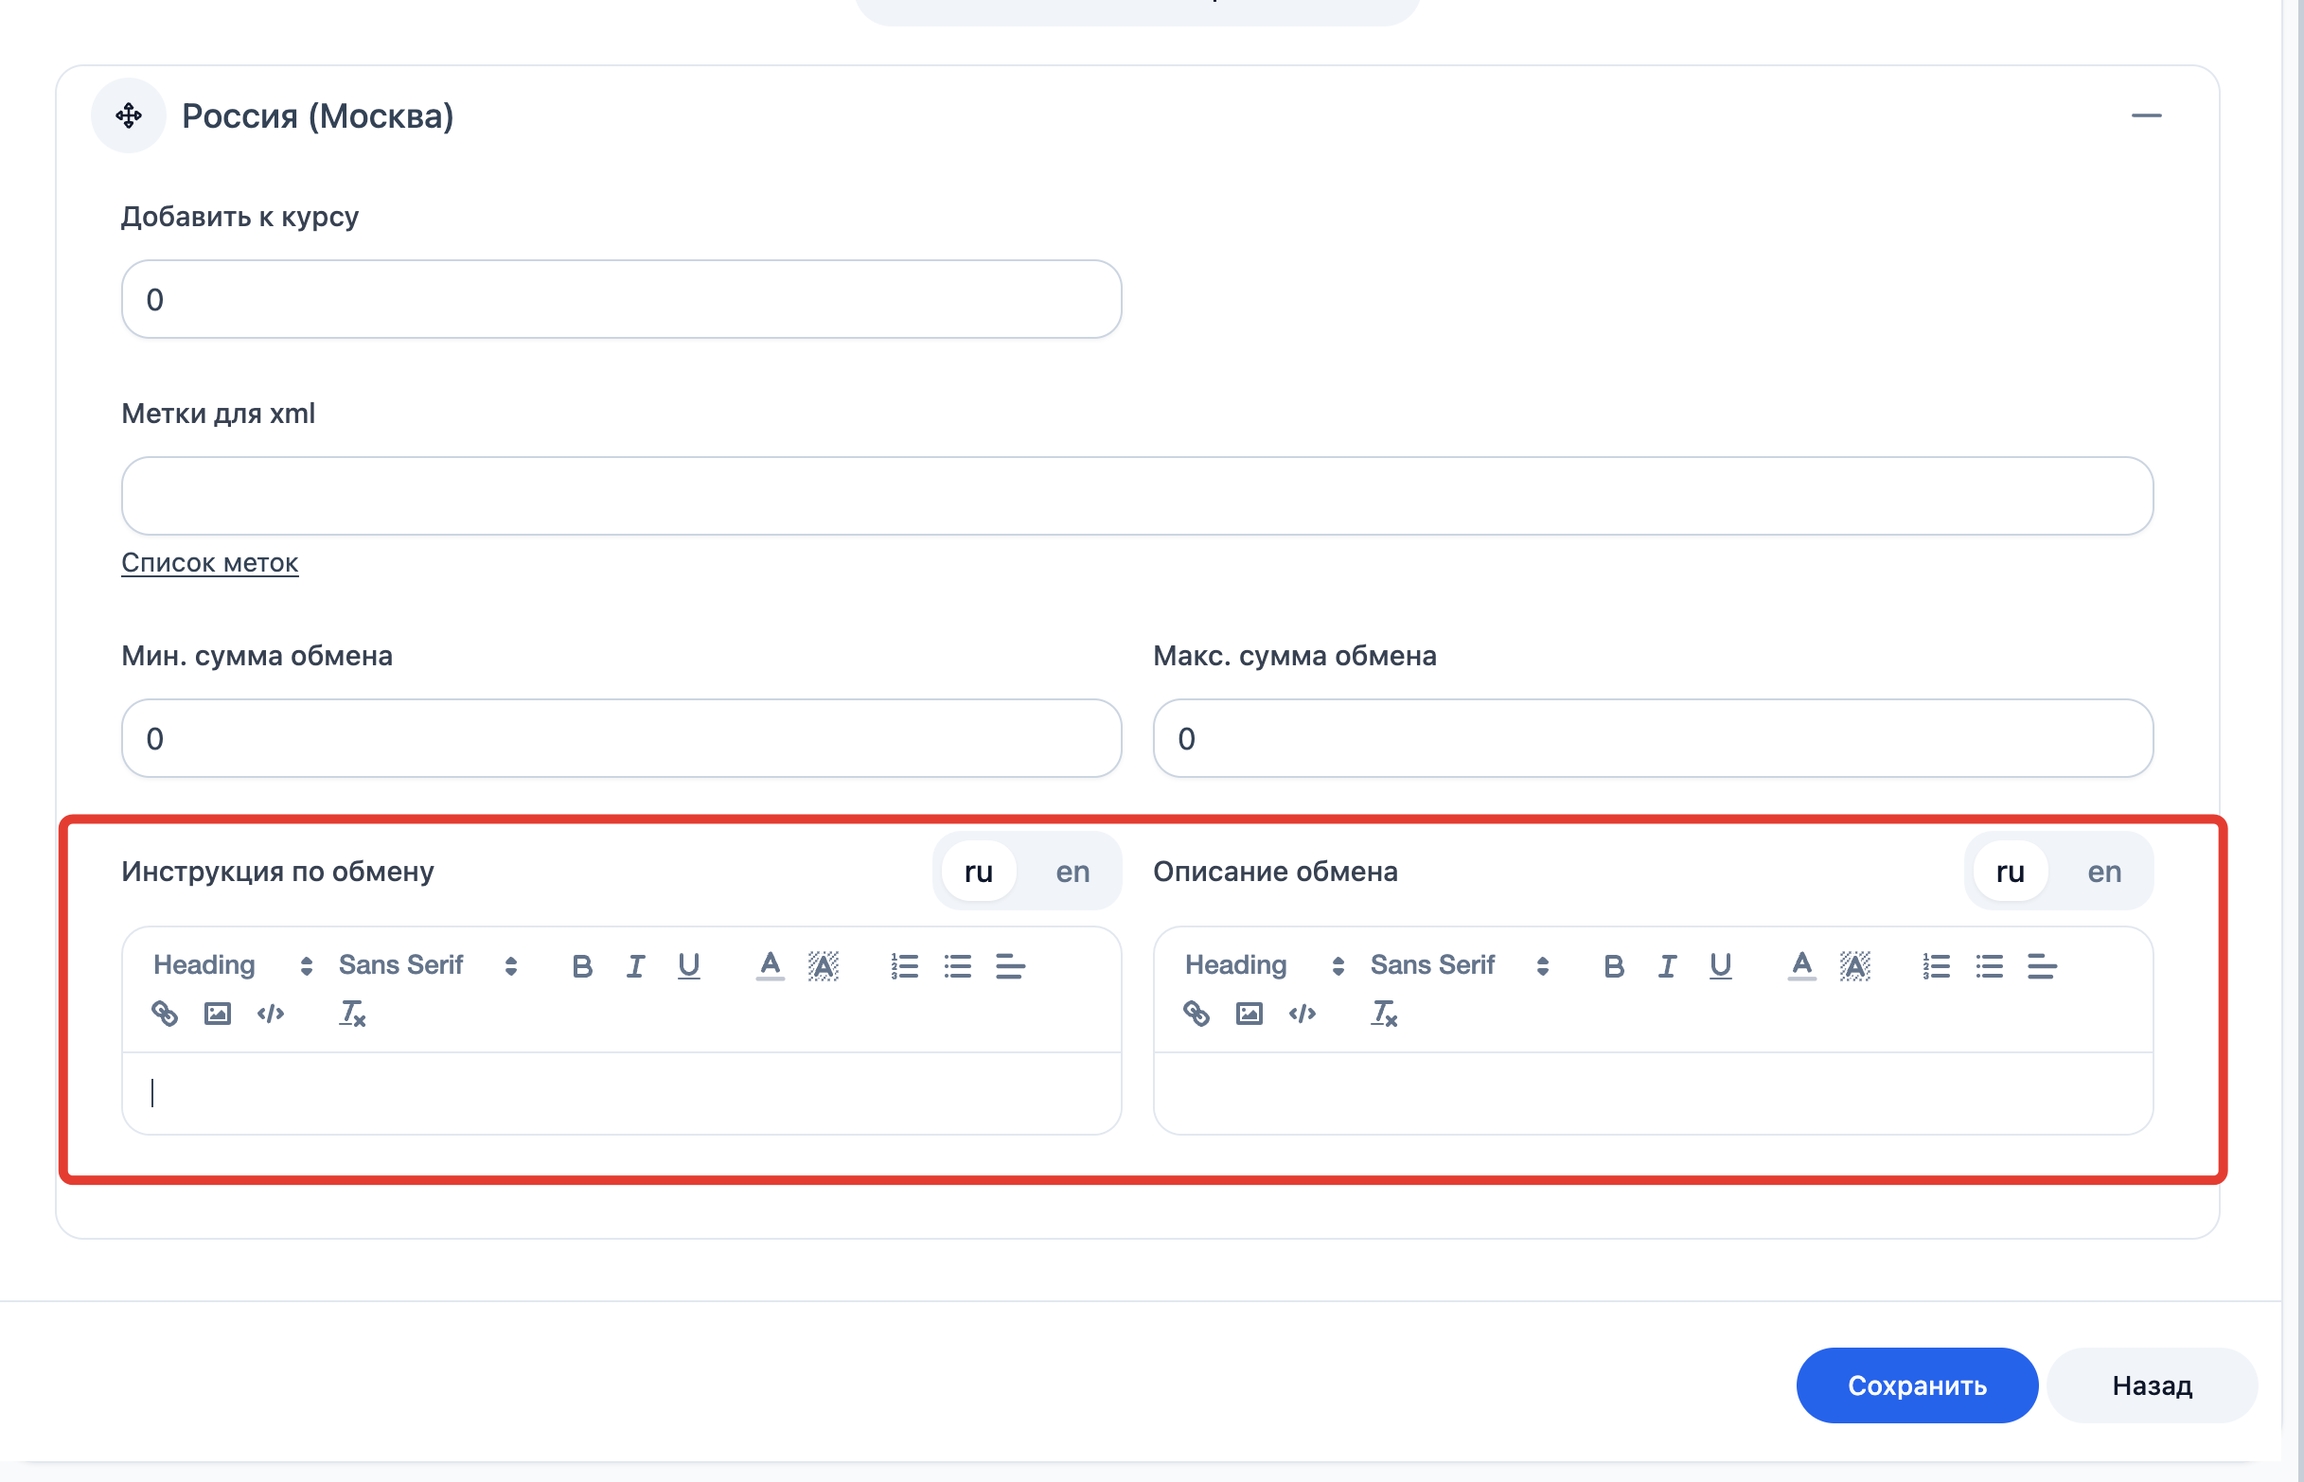2304x1482 pixels.
Task: Toggle Italic in exchange description editor
Action: coord(1666,966)
